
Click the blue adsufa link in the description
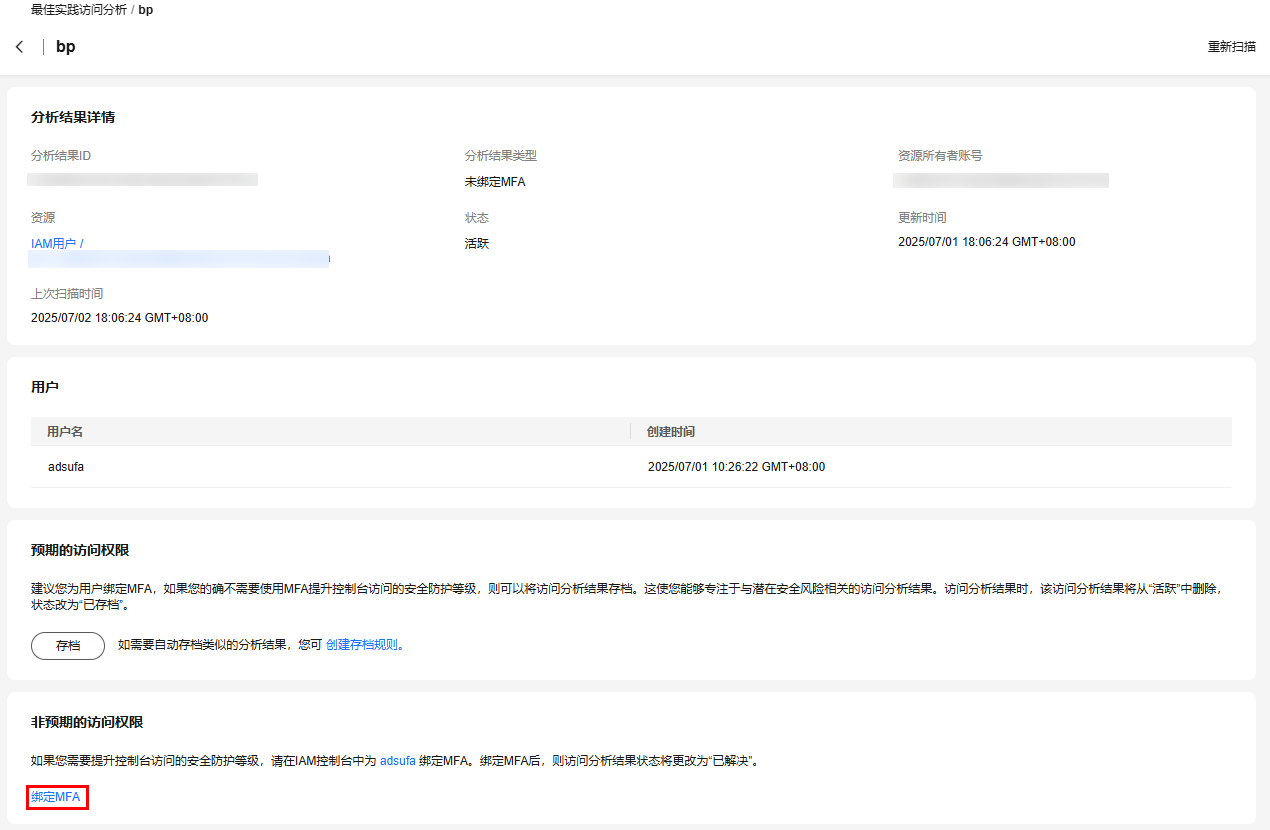click(397, 761)
